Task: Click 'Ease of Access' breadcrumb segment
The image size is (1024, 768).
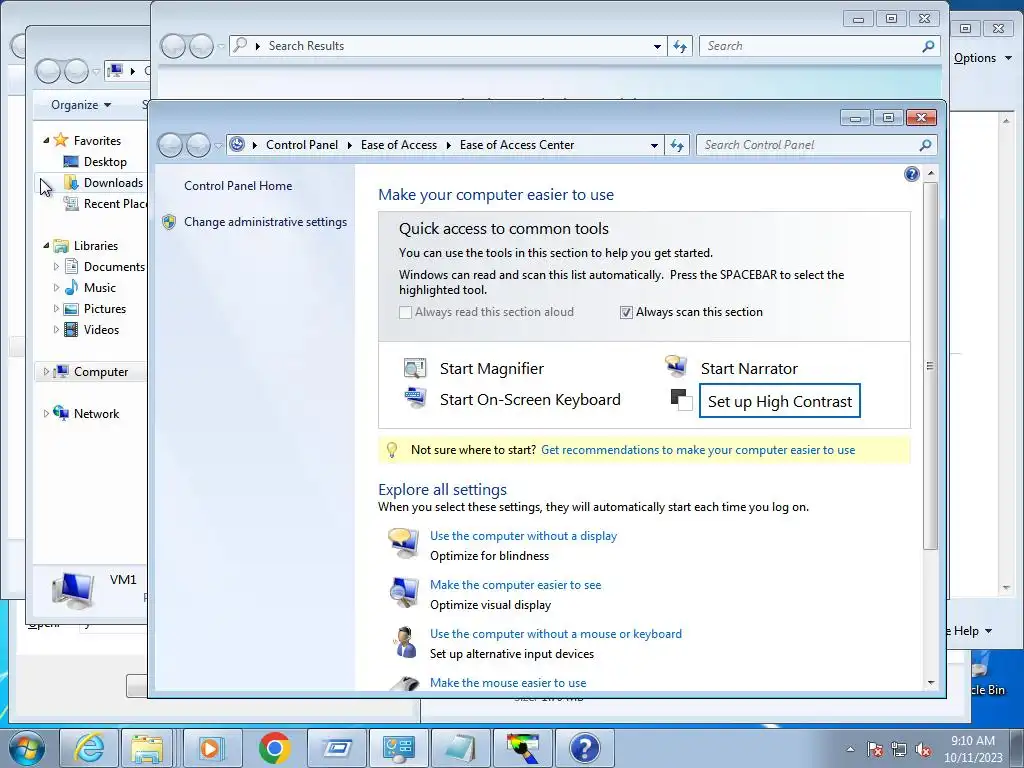Action: click(x=398, y=145)
